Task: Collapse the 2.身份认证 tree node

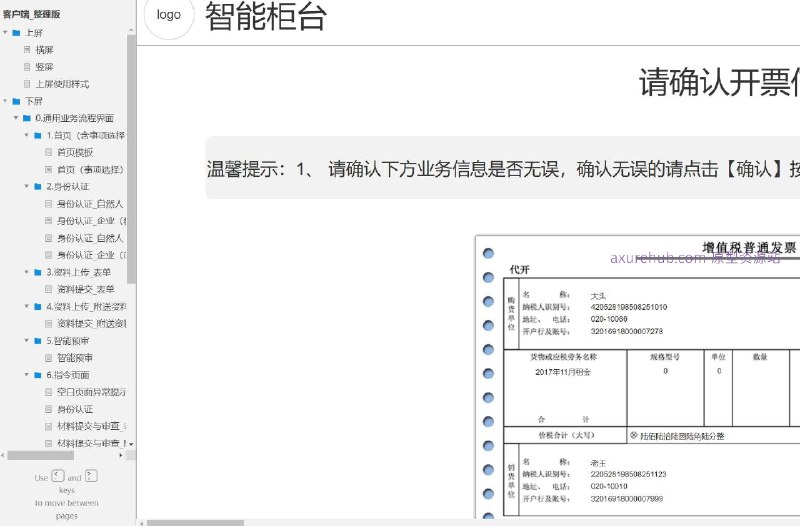Action: point(27,186)
